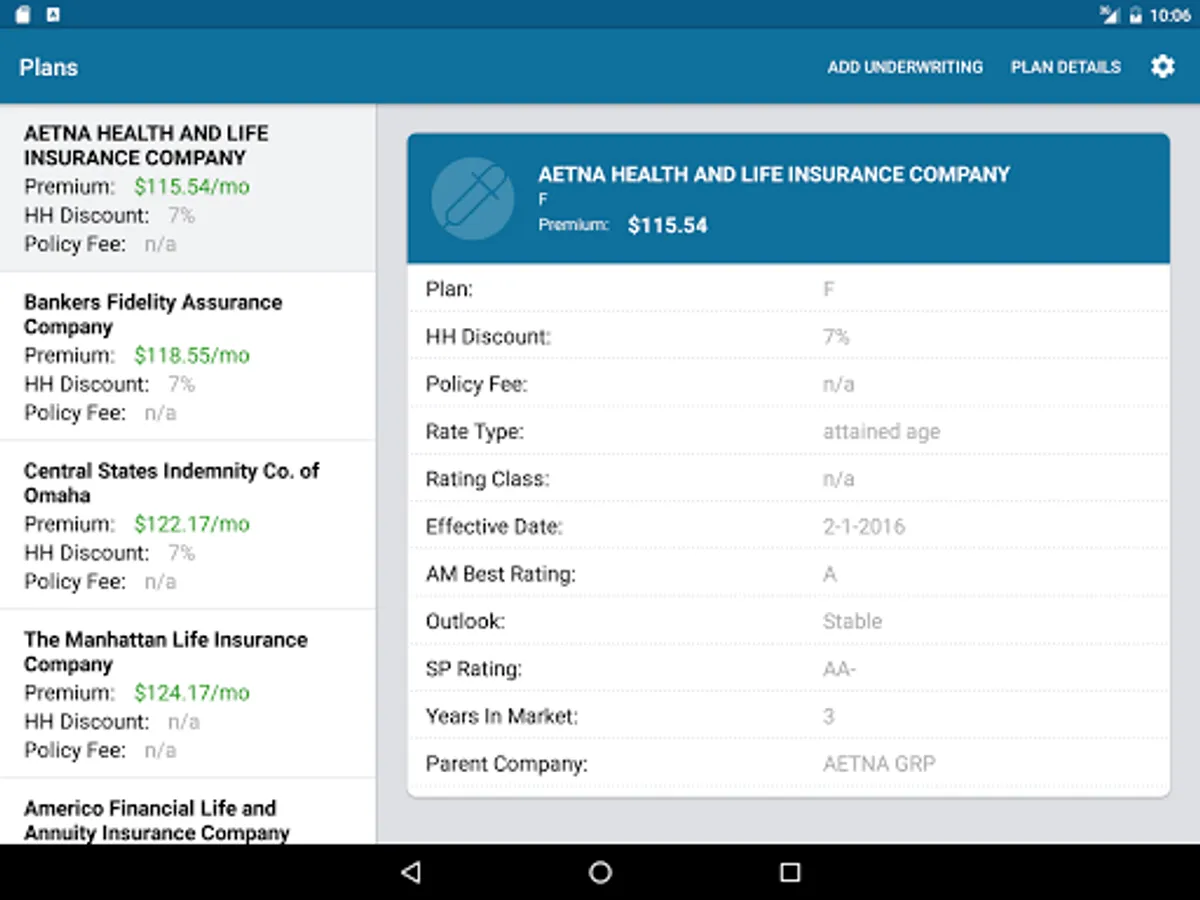Click the HH Discount row in details card

pyautogui.click(x=788, y=337)
